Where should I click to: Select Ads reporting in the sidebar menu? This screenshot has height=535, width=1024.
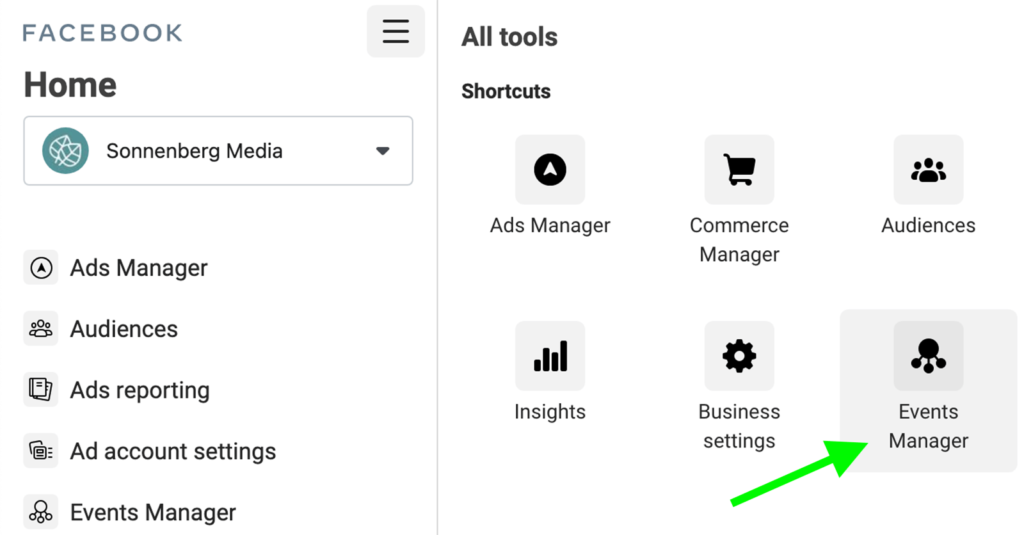140,390
